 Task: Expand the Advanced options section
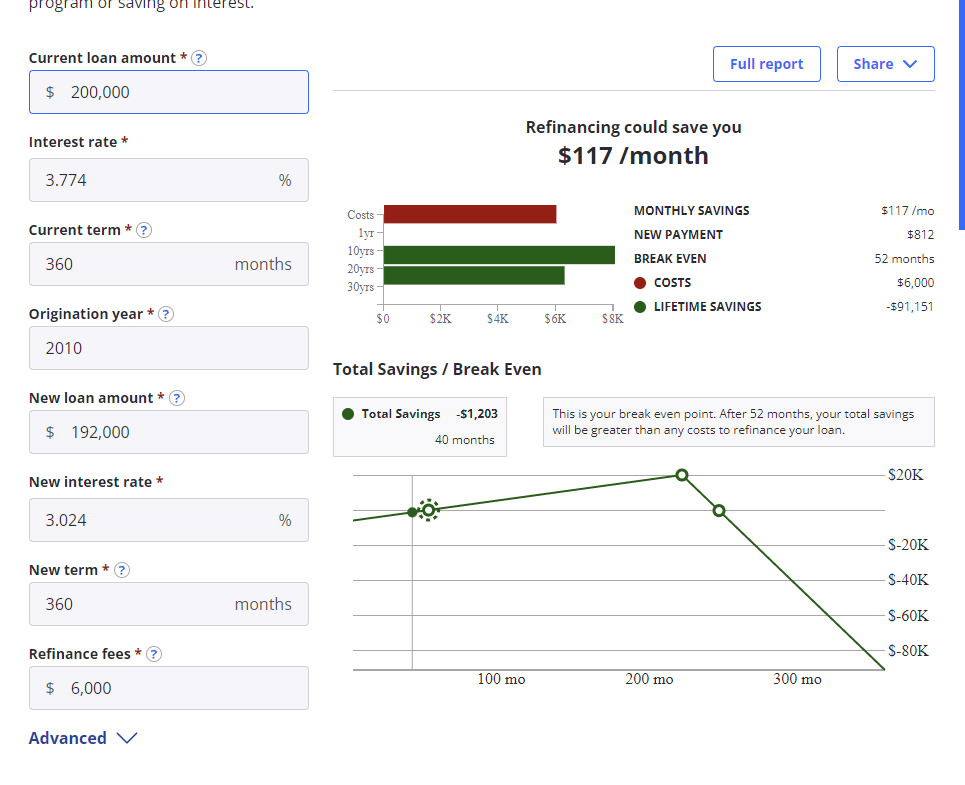click(83, 738)
